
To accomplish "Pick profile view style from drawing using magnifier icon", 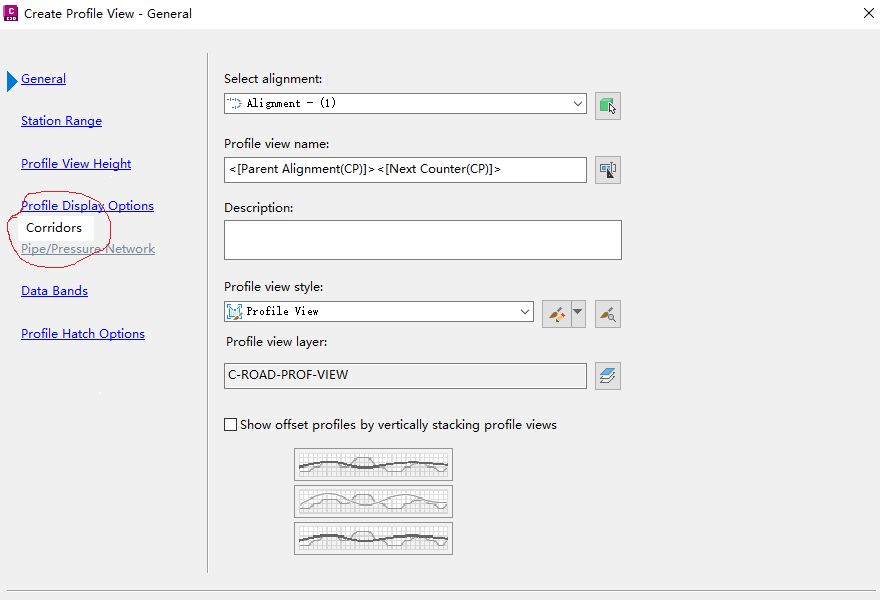I will tap(607, 313).
